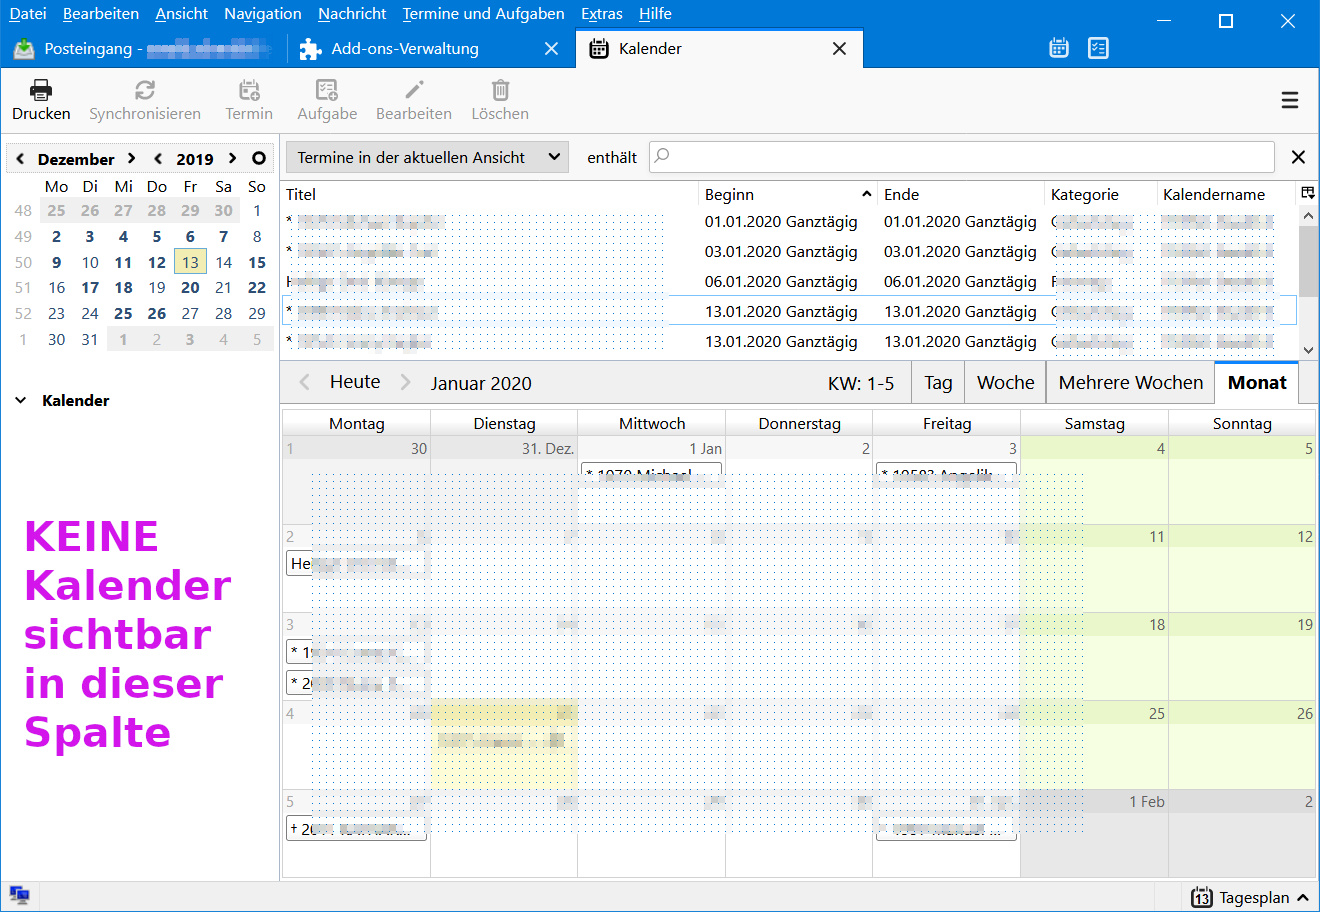Click the Sonntag 19 cell in month grid
The height and width of the screenshot is (912, 1320).
click(x=1242, y=656)
